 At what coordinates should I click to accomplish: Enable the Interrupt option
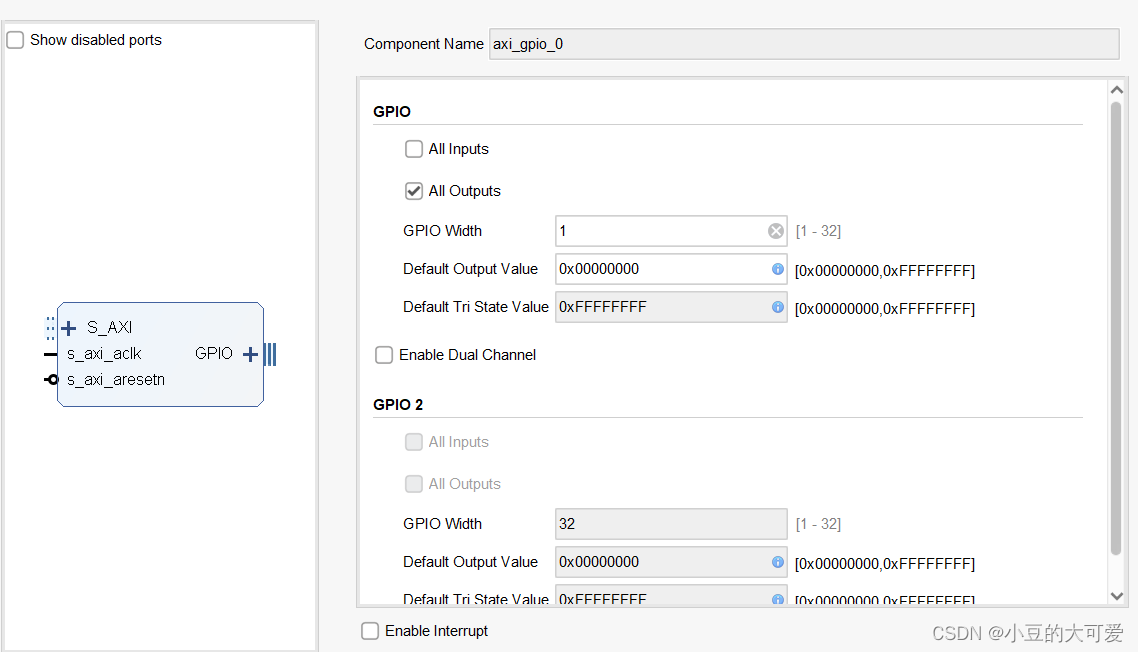[370, 630]
